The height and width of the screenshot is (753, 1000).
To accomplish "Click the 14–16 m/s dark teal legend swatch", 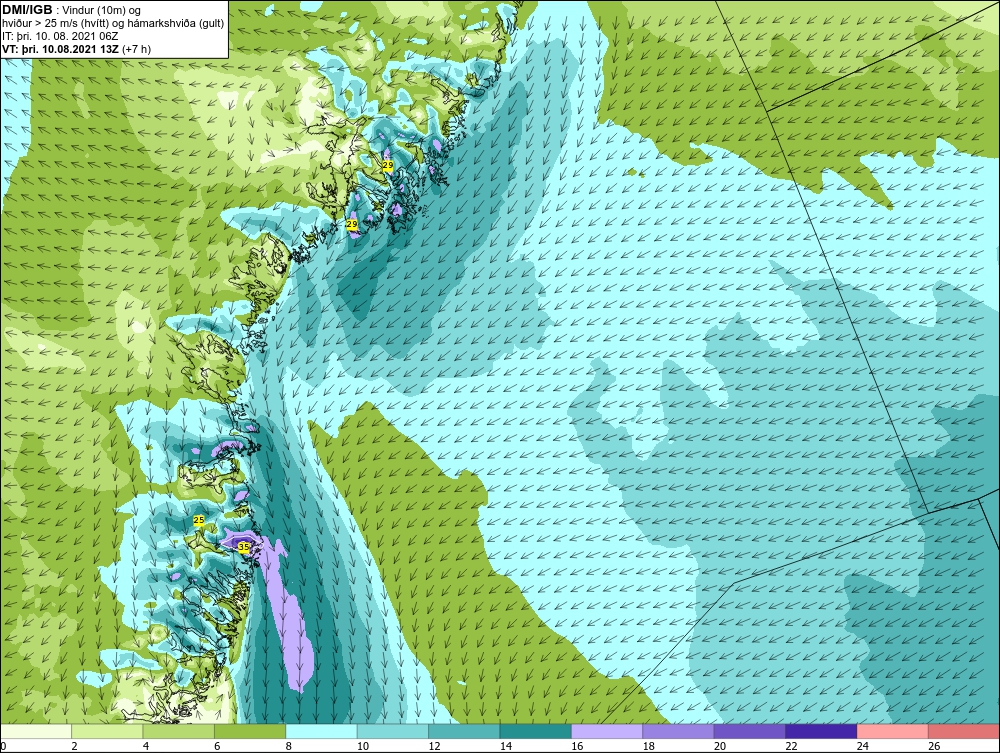I will (x=536, y=731).
